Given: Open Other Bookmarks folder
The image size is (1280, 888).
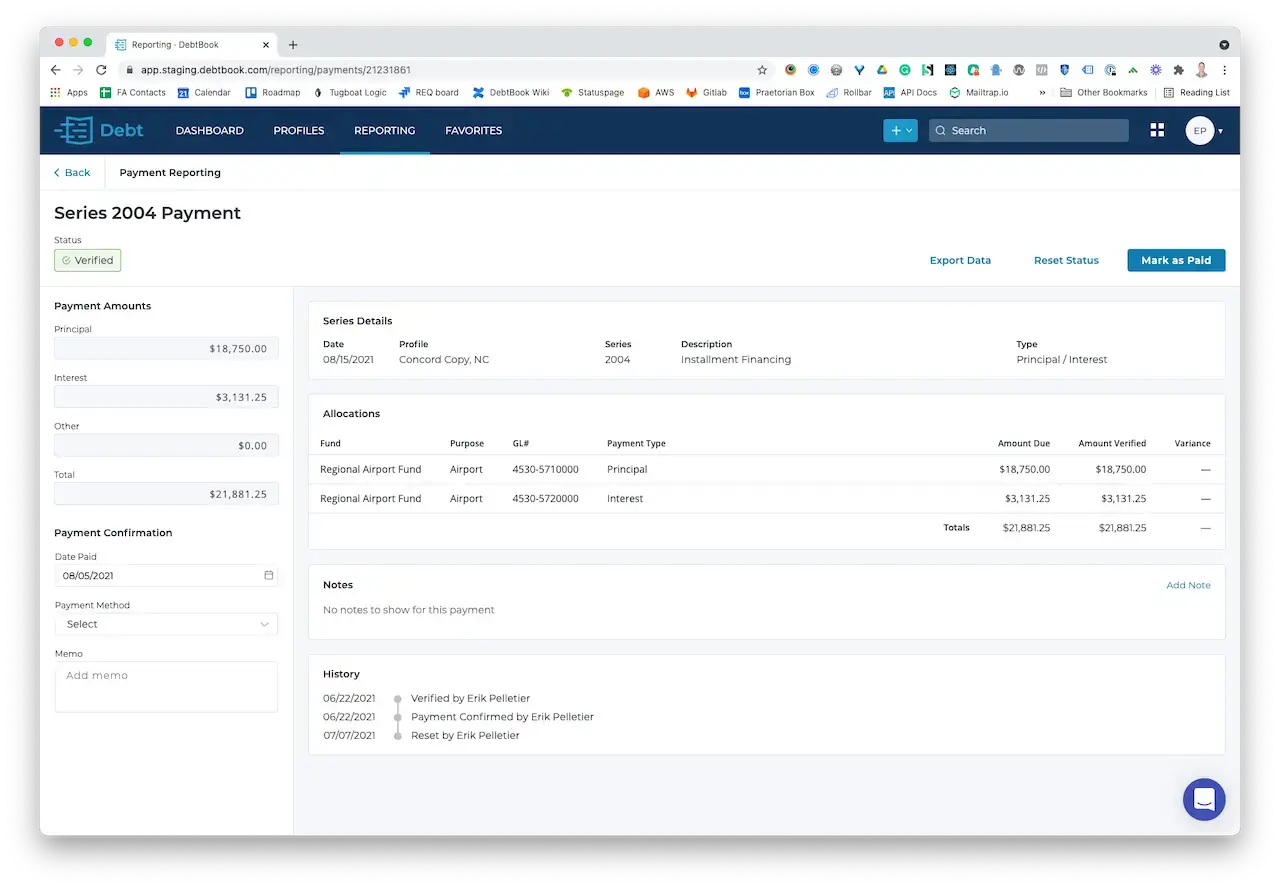Looking at the screenshot, I should (x=1104, y=92).
